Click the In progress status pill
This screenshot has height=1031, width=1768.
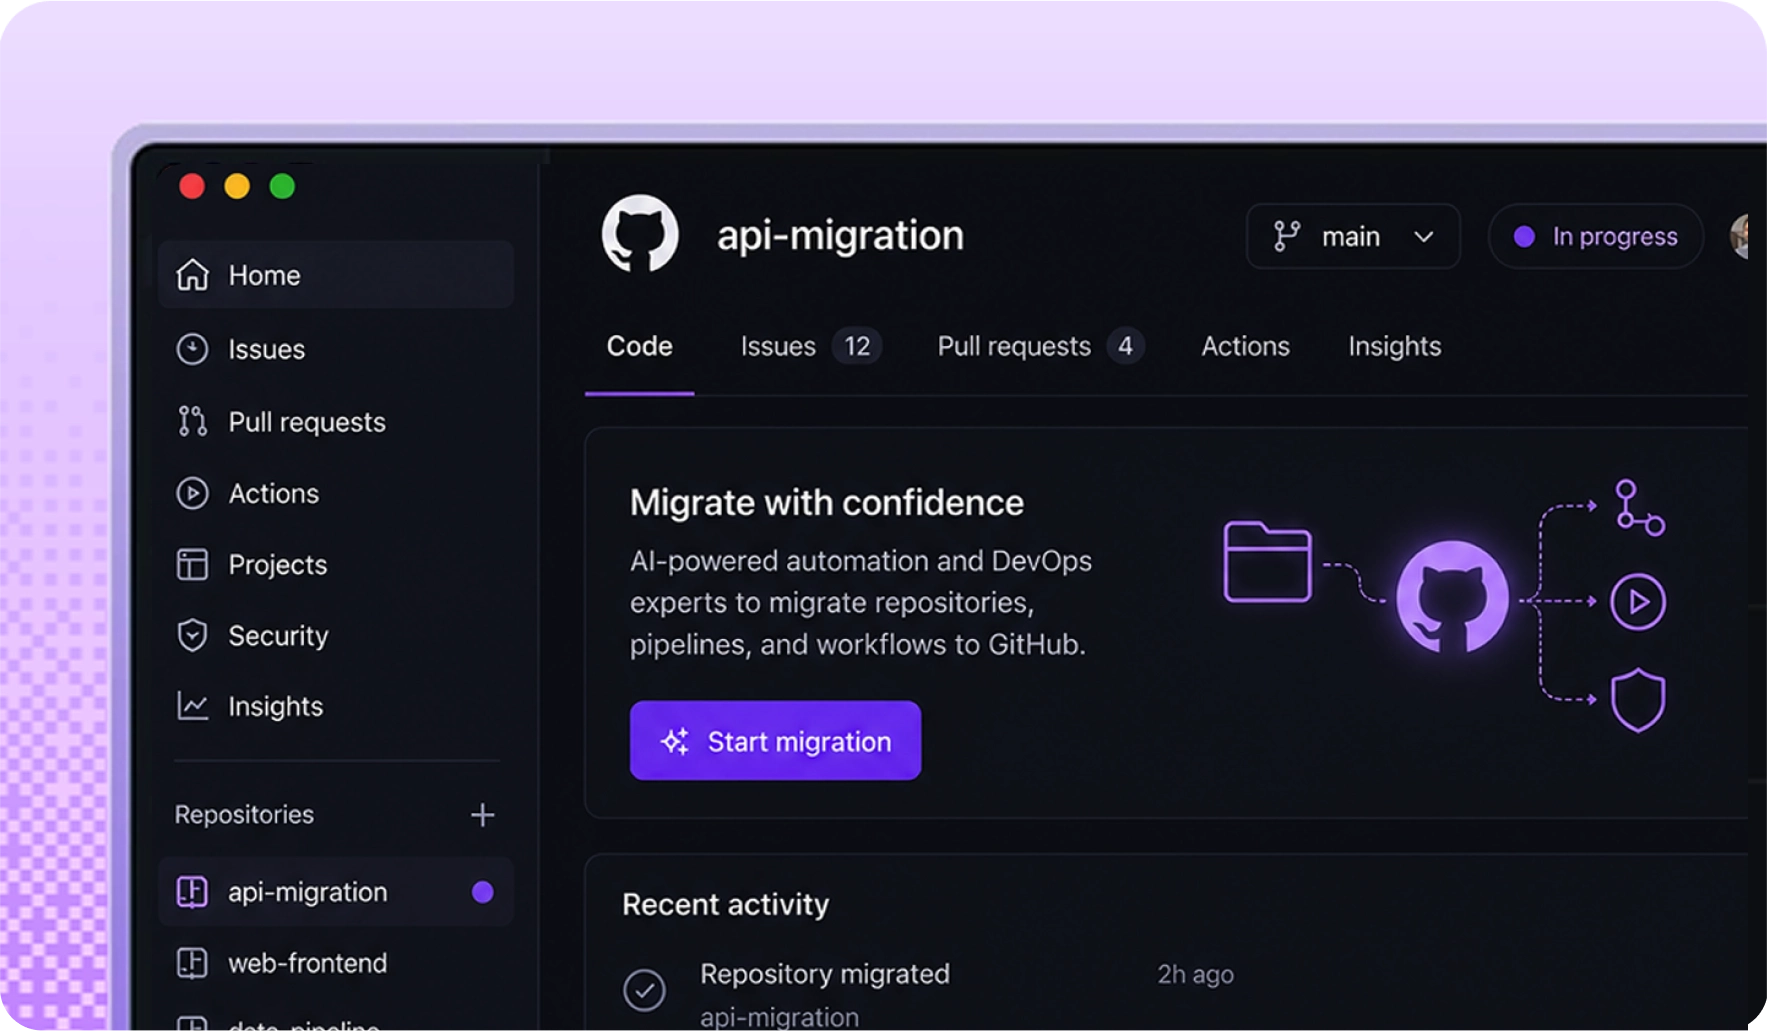1595,236
